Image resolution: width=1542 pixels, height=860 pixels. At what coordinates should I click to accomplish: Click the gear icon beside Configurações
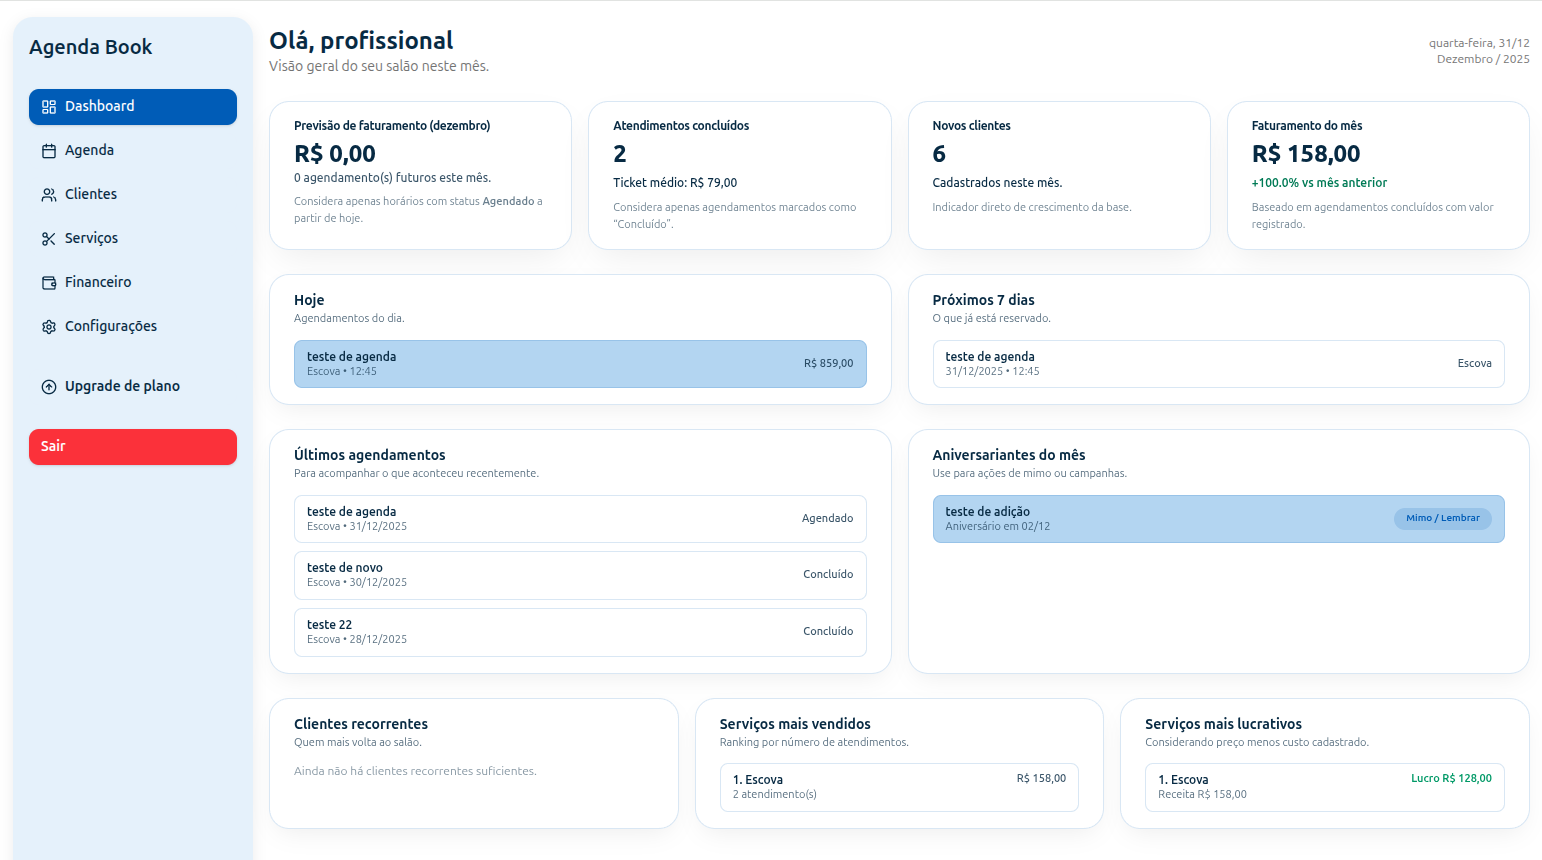(48, 326)
